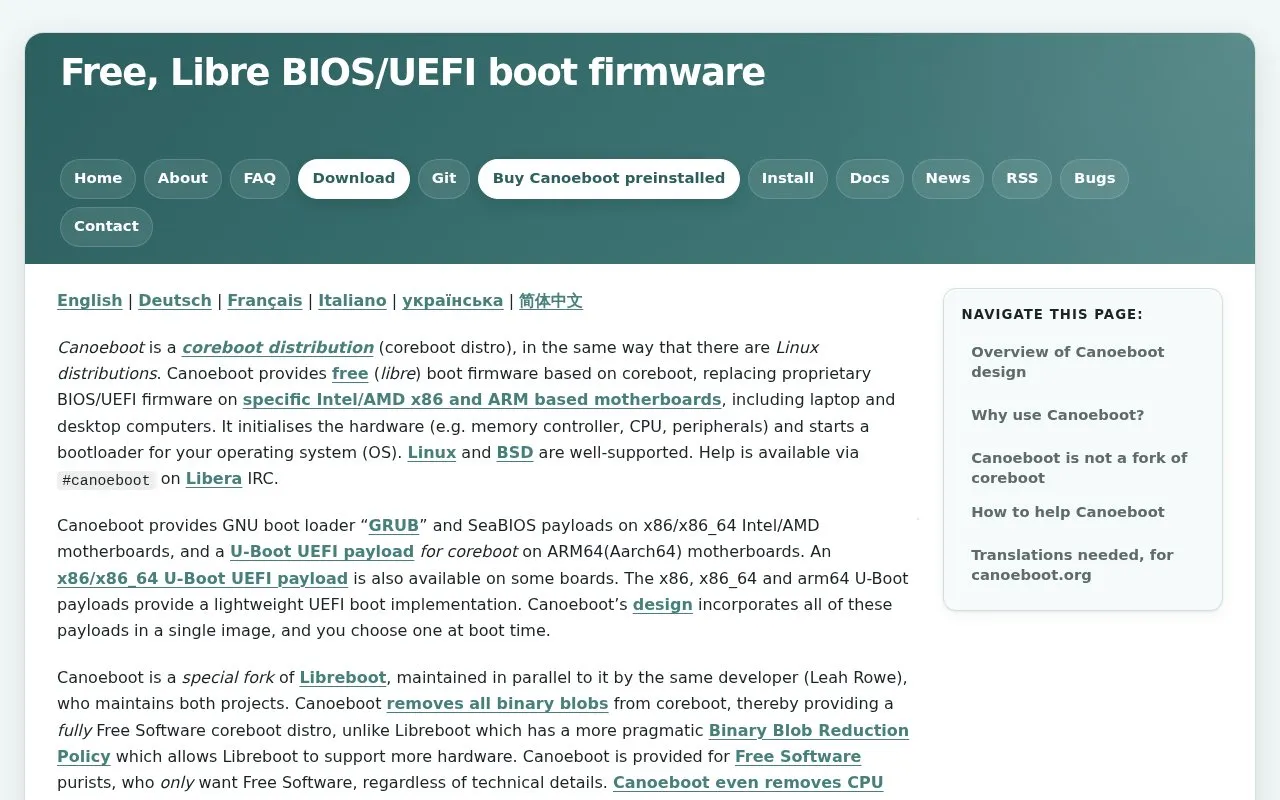This screenshot has height=800, width=1280.
Task: Follow the coreboot distribution link
Action: pos(278,348)
